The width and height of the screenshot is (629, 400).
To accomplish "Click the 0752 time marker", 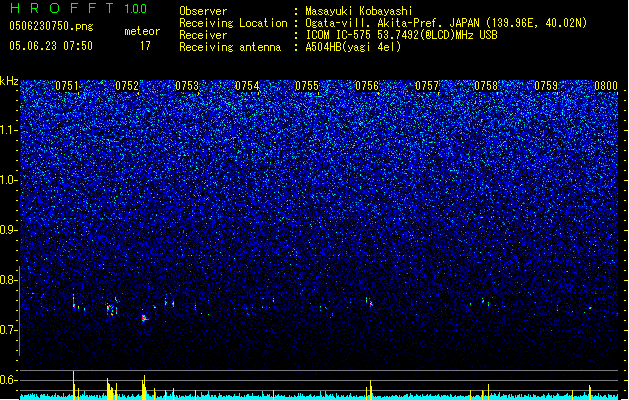I will [x=127, y=86].
